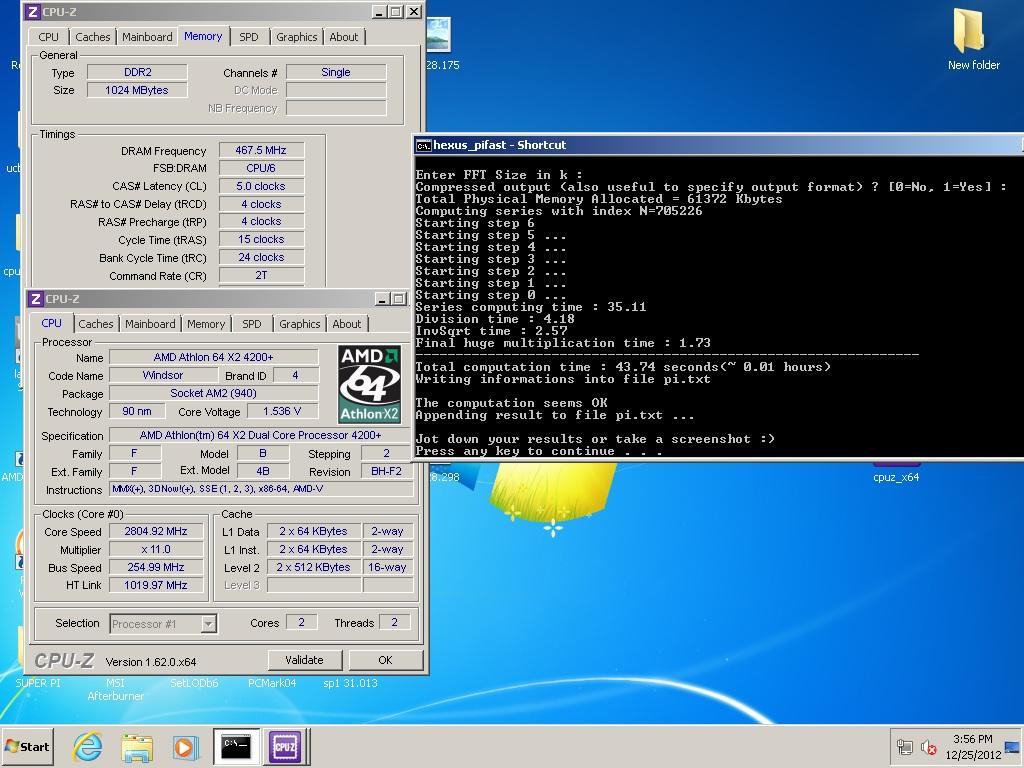Click the Validate button
This screenshot has width=1024, height=768.
[x=304, y=660]
